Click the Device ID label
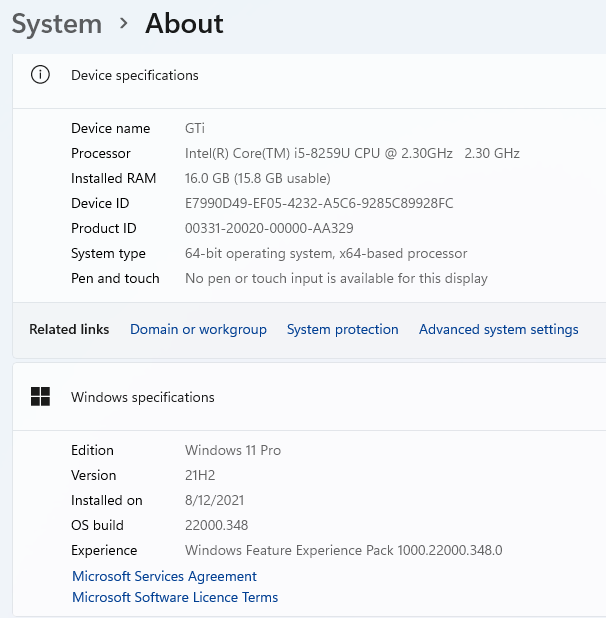Image resolution: width=606 pixels, height=618 pixels. (100, 203)
